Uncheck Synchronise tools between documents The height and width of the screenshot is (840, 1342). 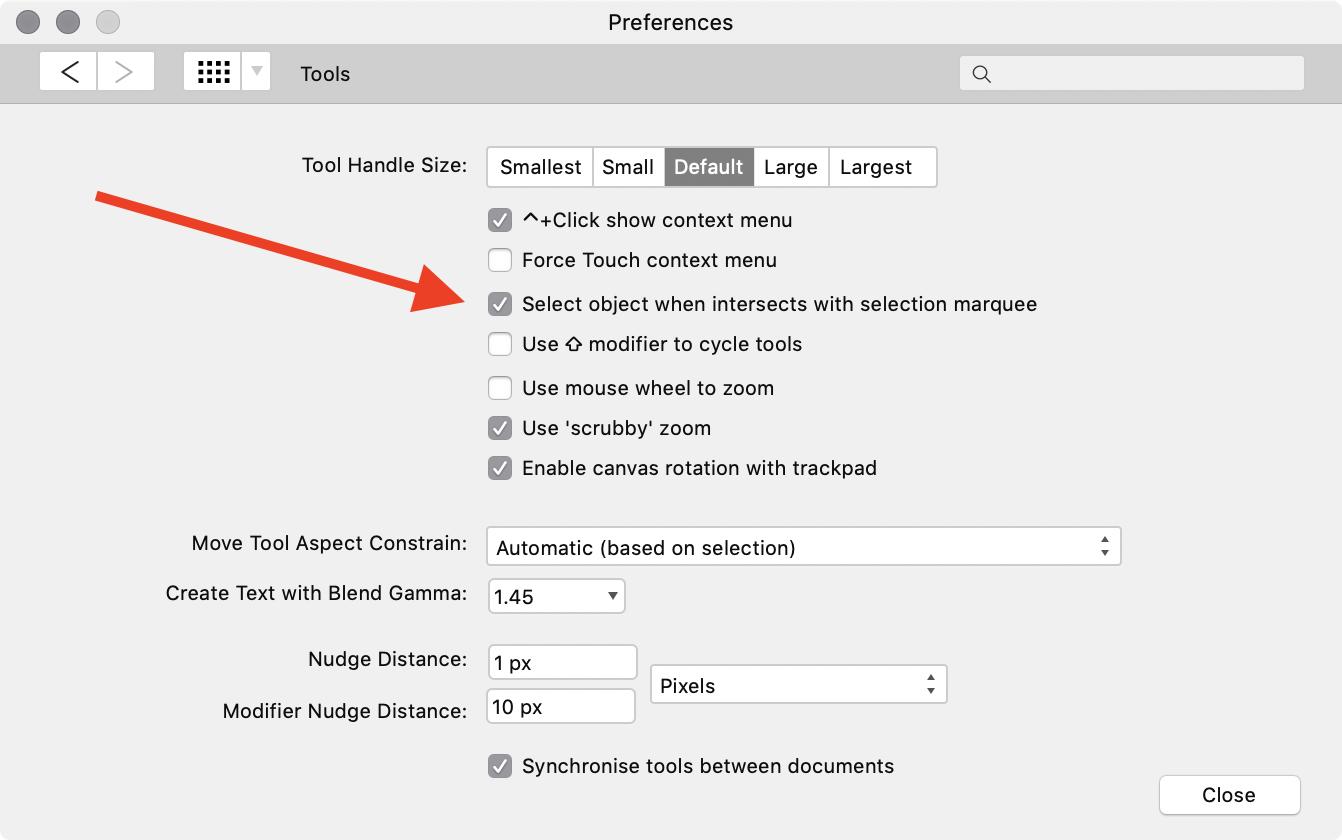(x=499, y=766)
